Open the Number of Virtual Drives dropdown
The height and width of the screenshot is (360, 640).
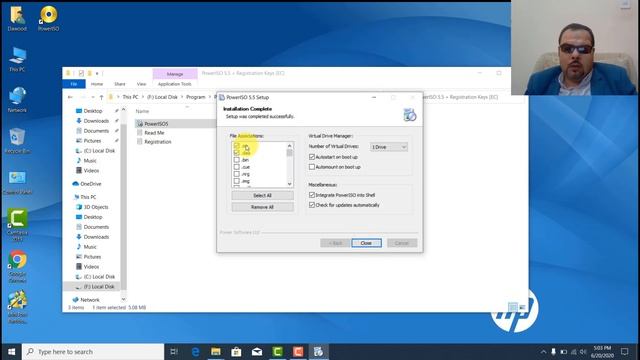tap(389, 147)
